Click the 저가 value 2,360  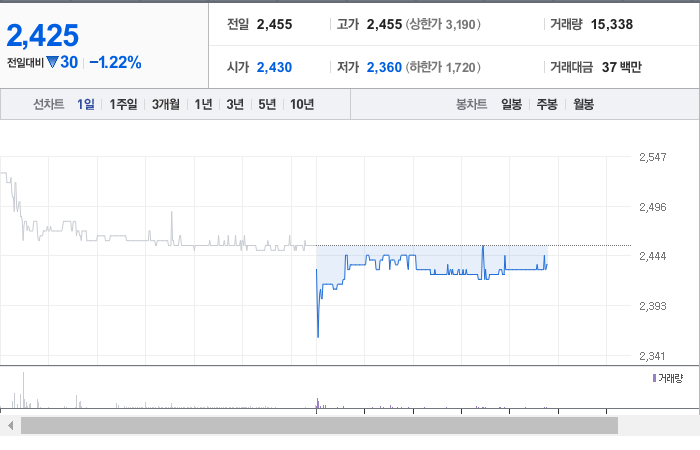(x=384, y=67)
